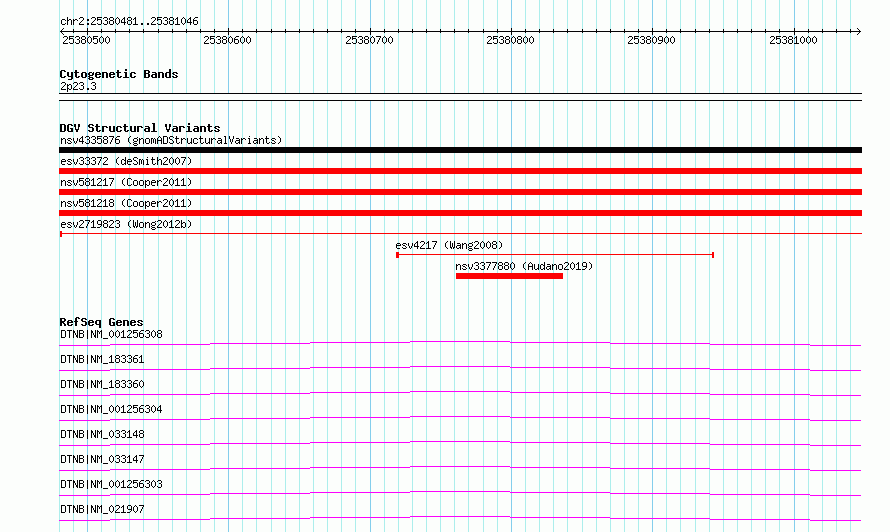
Task: Select transcript DTNB|NM_183360
Action: [x=102, y=384]
